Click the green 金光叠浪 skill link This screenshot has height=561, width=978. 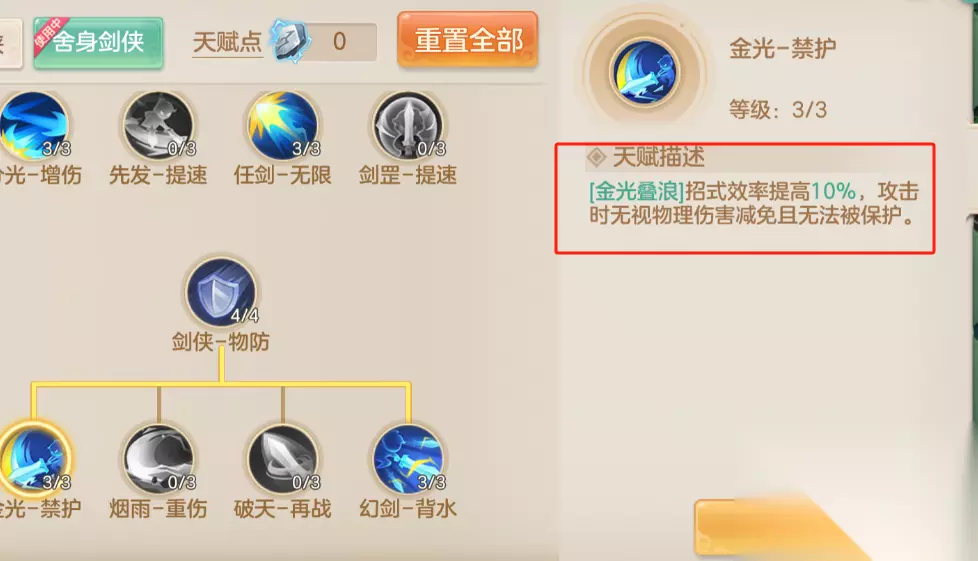637,191
